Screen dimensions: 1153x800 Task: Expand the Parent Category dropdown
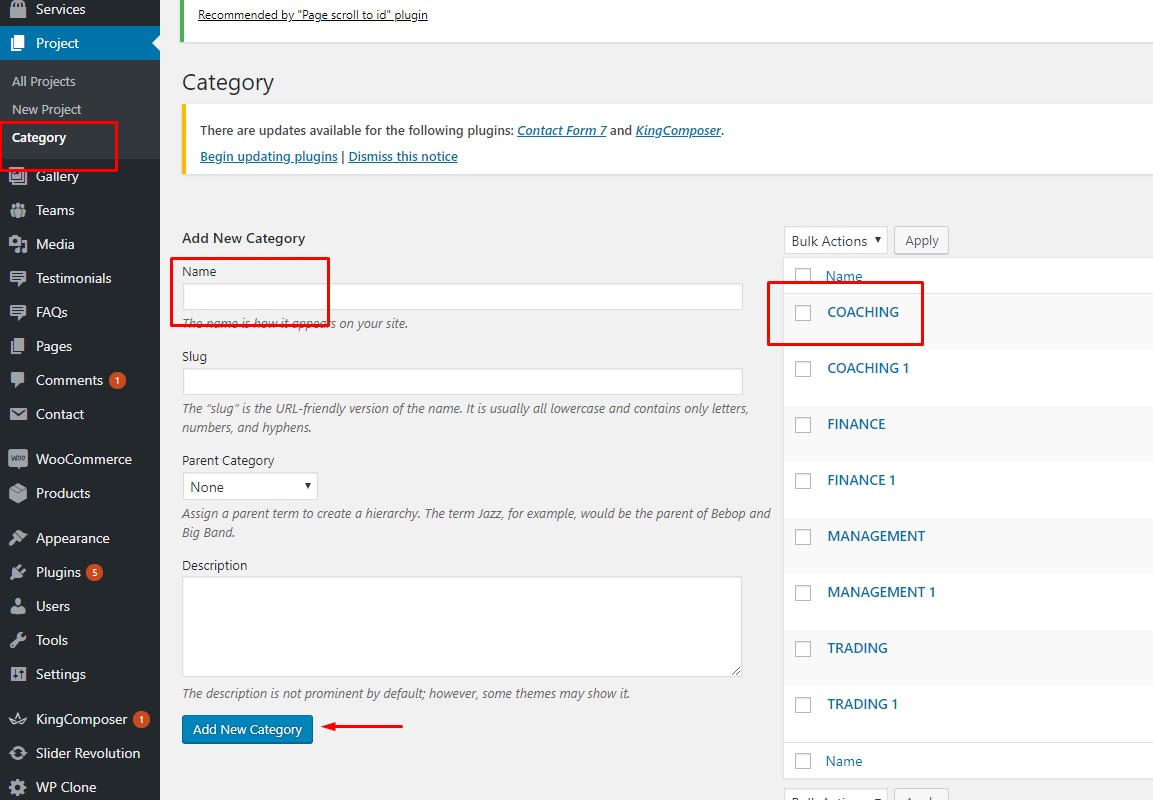[250, 487]
